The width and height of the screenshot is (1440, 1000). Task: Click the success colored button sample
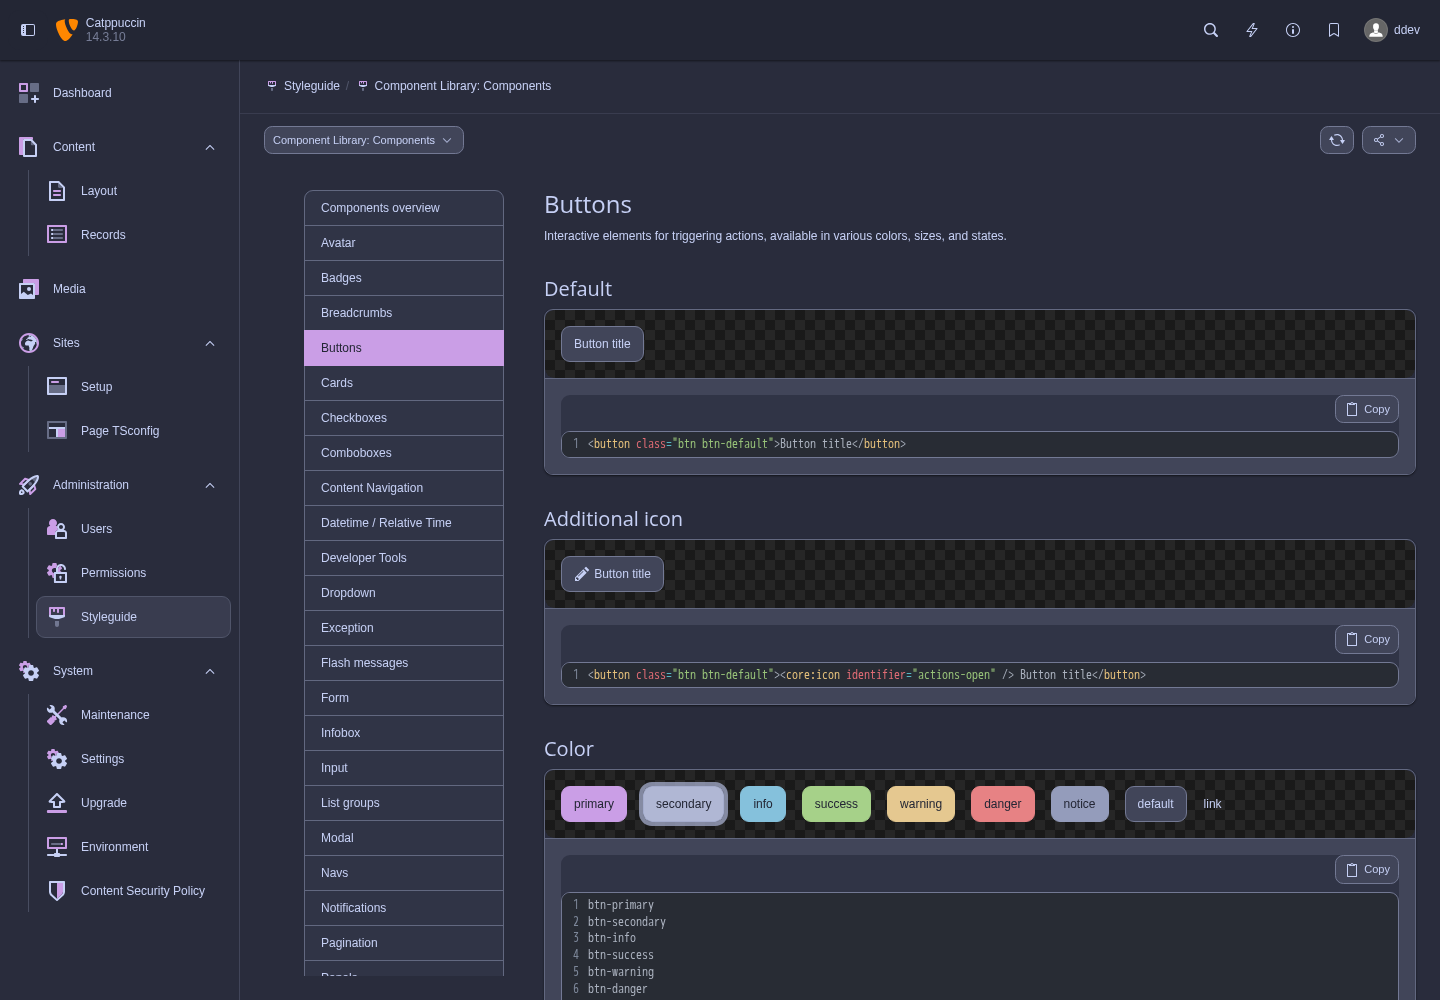(x=836, y=804)
